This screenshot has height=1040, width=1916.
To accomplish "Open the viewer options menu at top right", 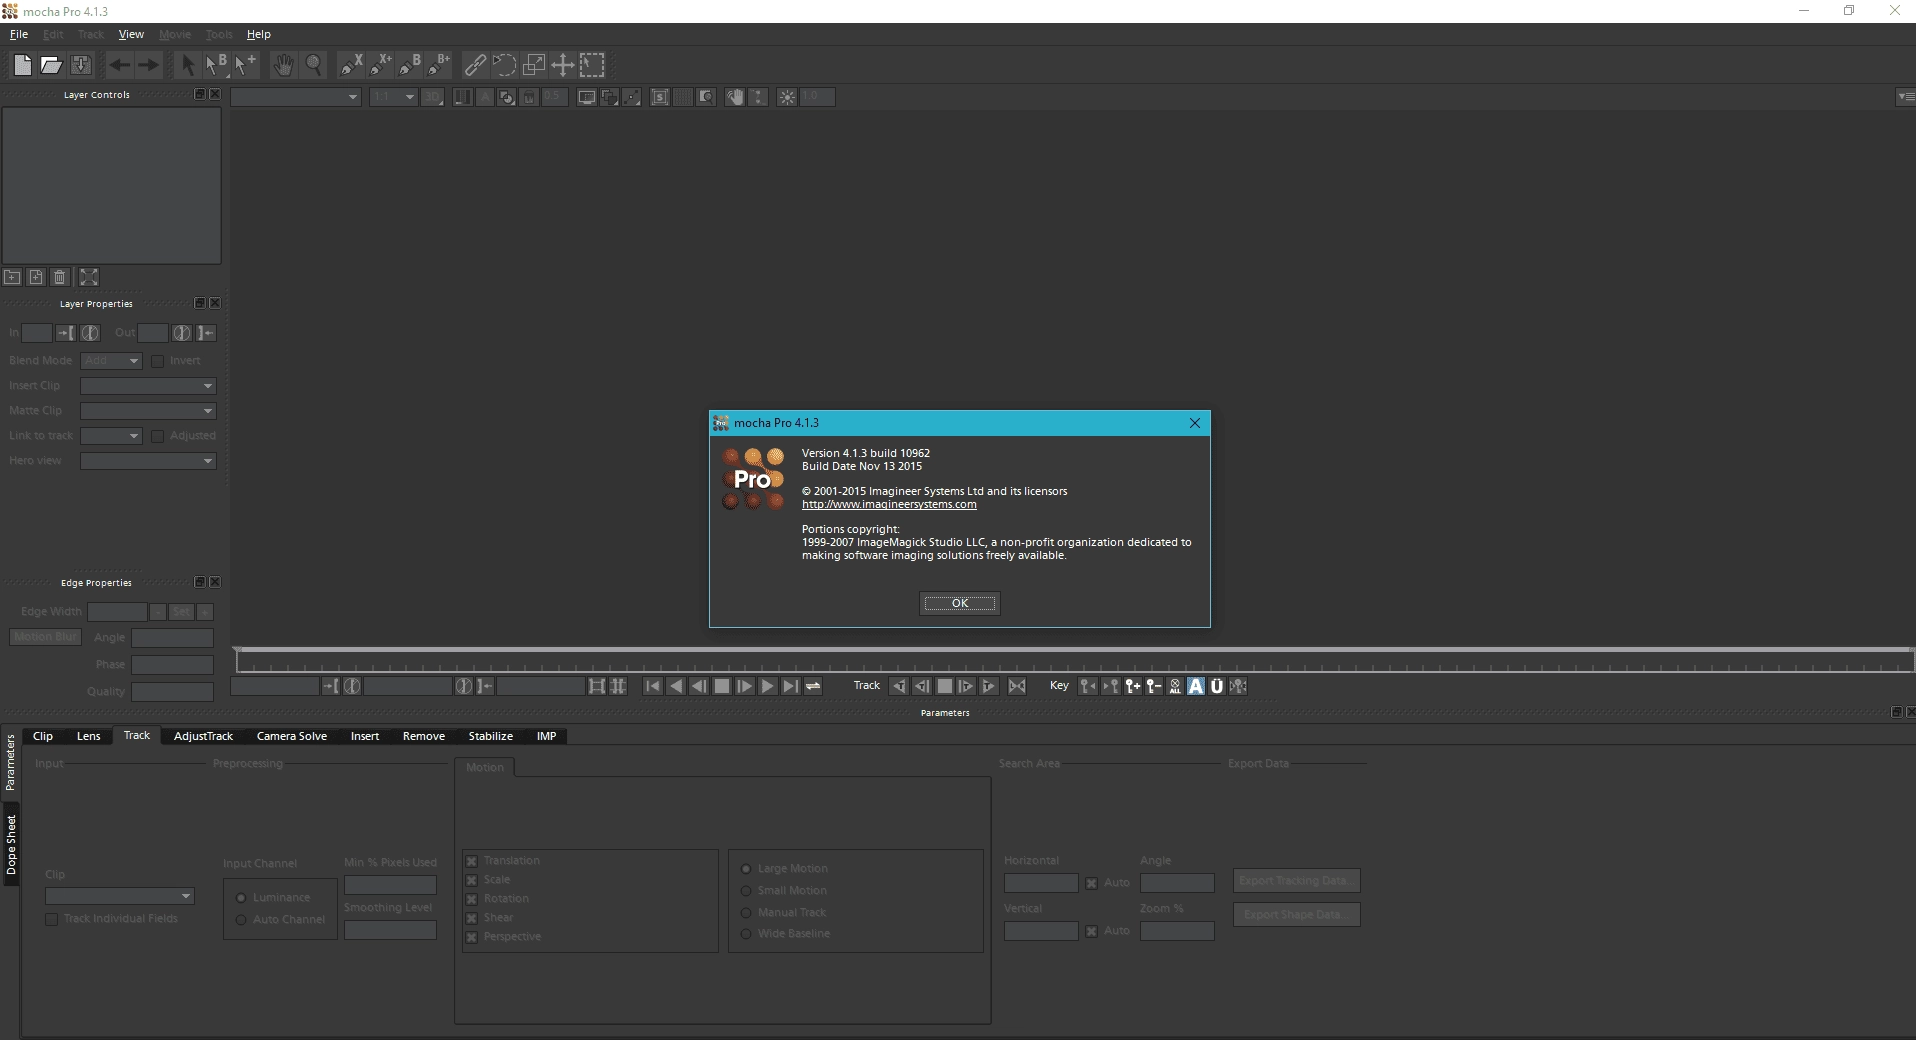I will [x=1905, y=97].
